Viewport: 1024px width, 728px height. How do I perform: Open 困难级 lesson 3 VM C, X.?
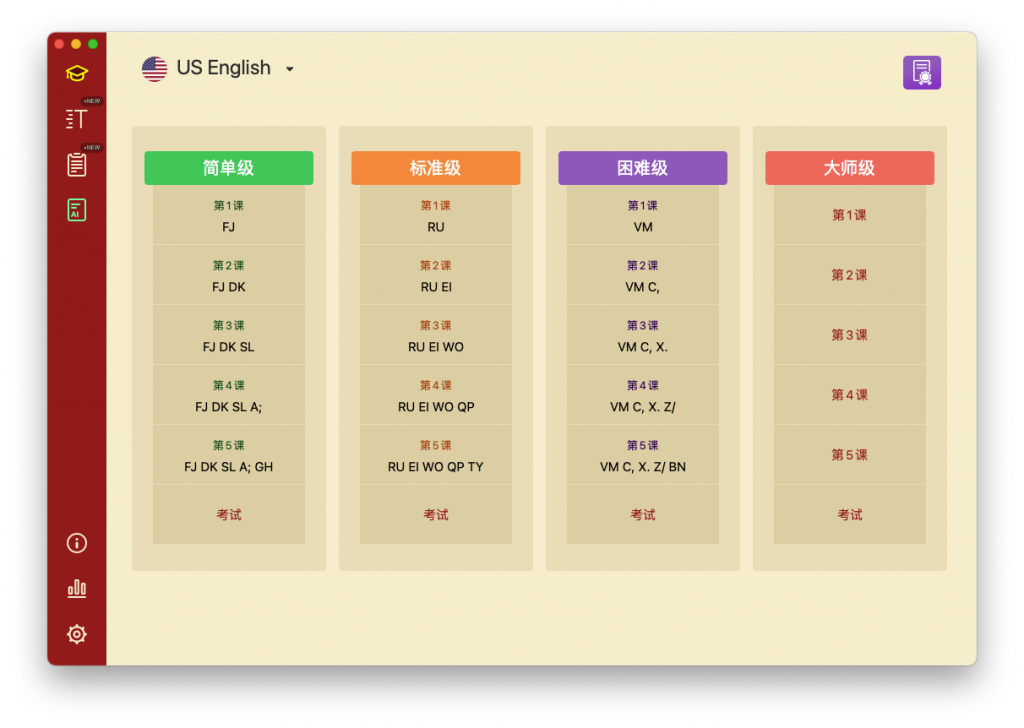[643, 335]
